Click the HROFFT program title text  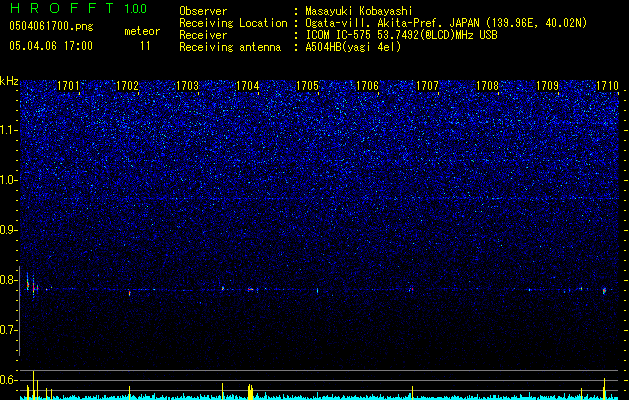pyautogui.click(x=62, y=8)
